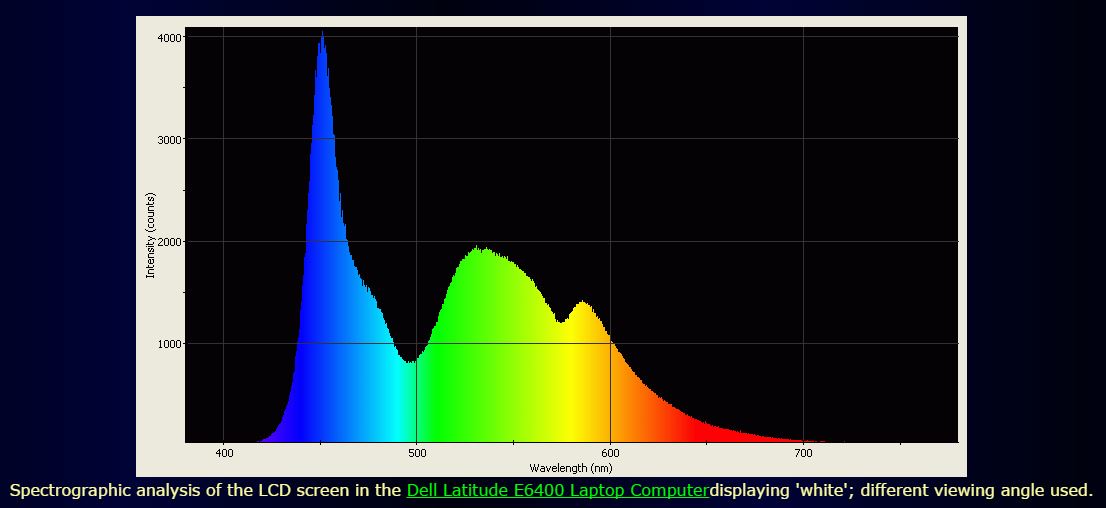This screenshot has height=508, width=1106.
Task: Click the 3000 label on the intensity axis
Action: 170,140
